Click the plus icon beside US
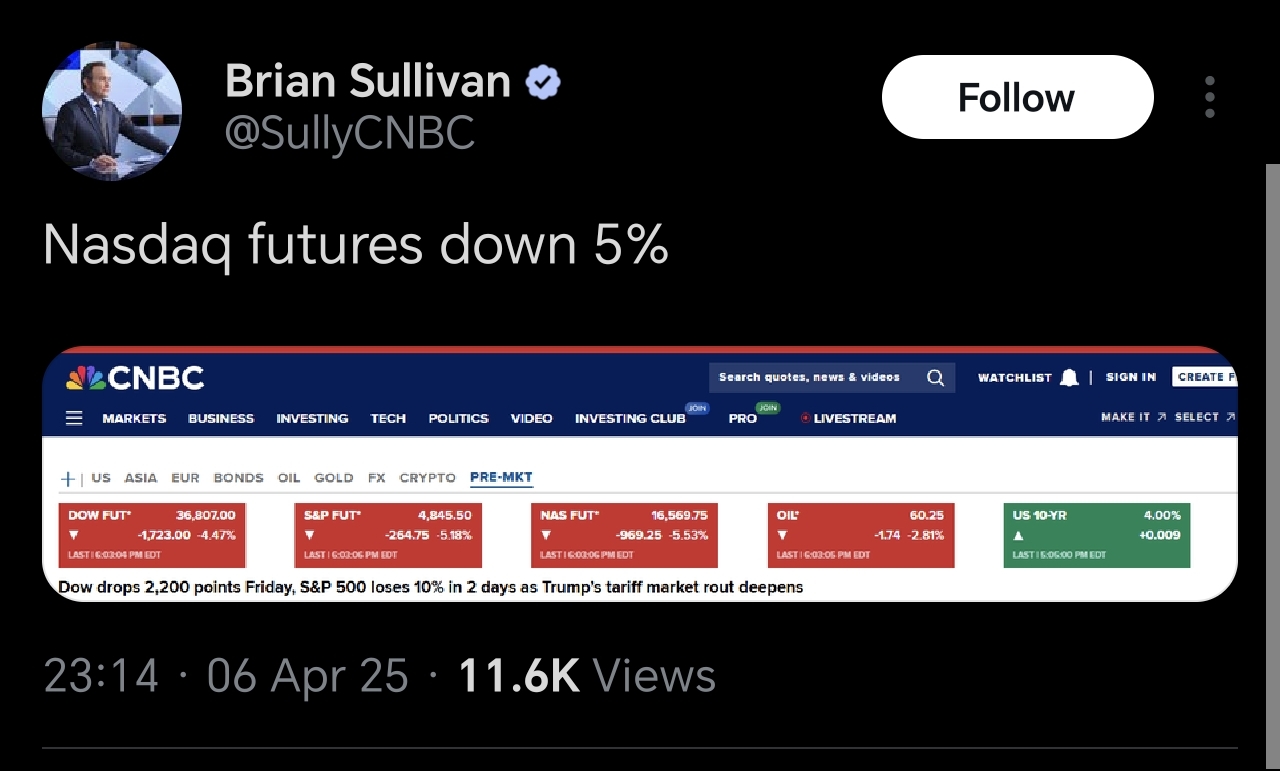1280x771 pixels. point(67,478)
